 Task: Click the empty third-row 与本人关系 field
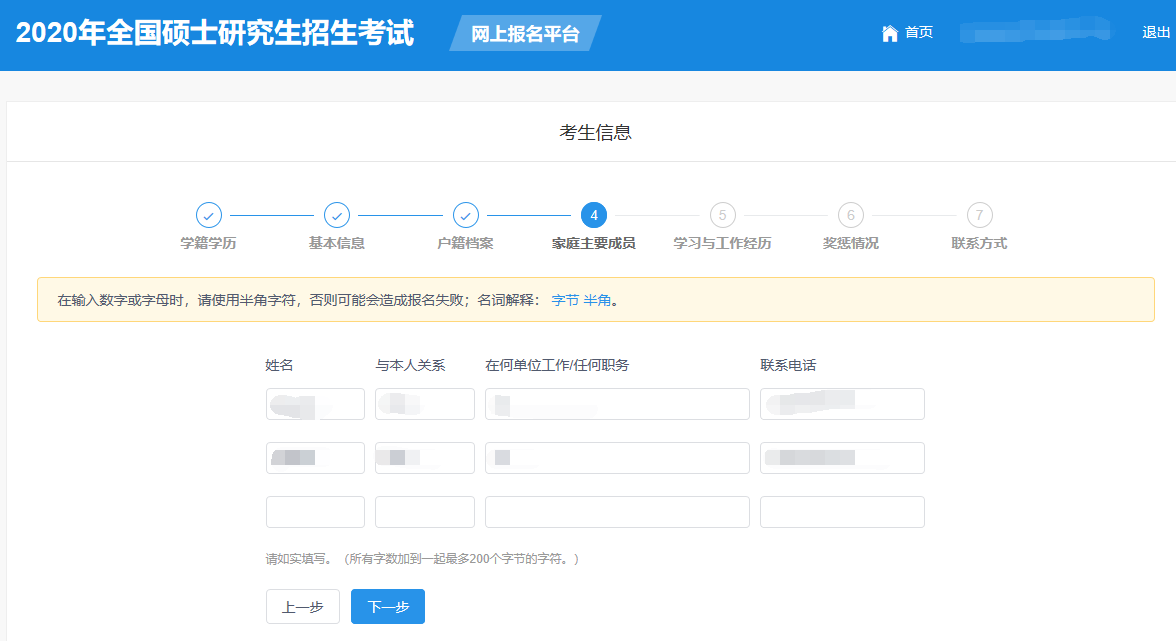[424, 512]
